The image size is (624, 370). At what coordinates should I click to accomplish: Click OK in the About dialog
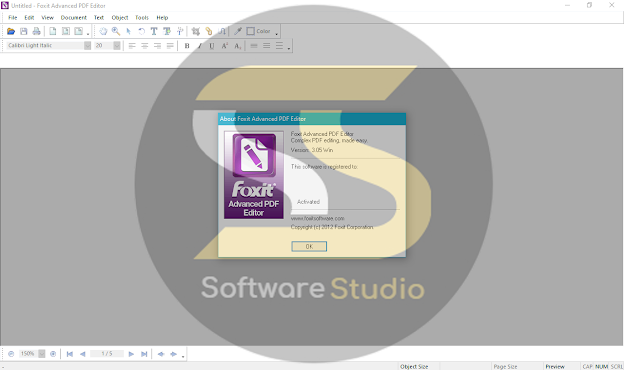309,246
